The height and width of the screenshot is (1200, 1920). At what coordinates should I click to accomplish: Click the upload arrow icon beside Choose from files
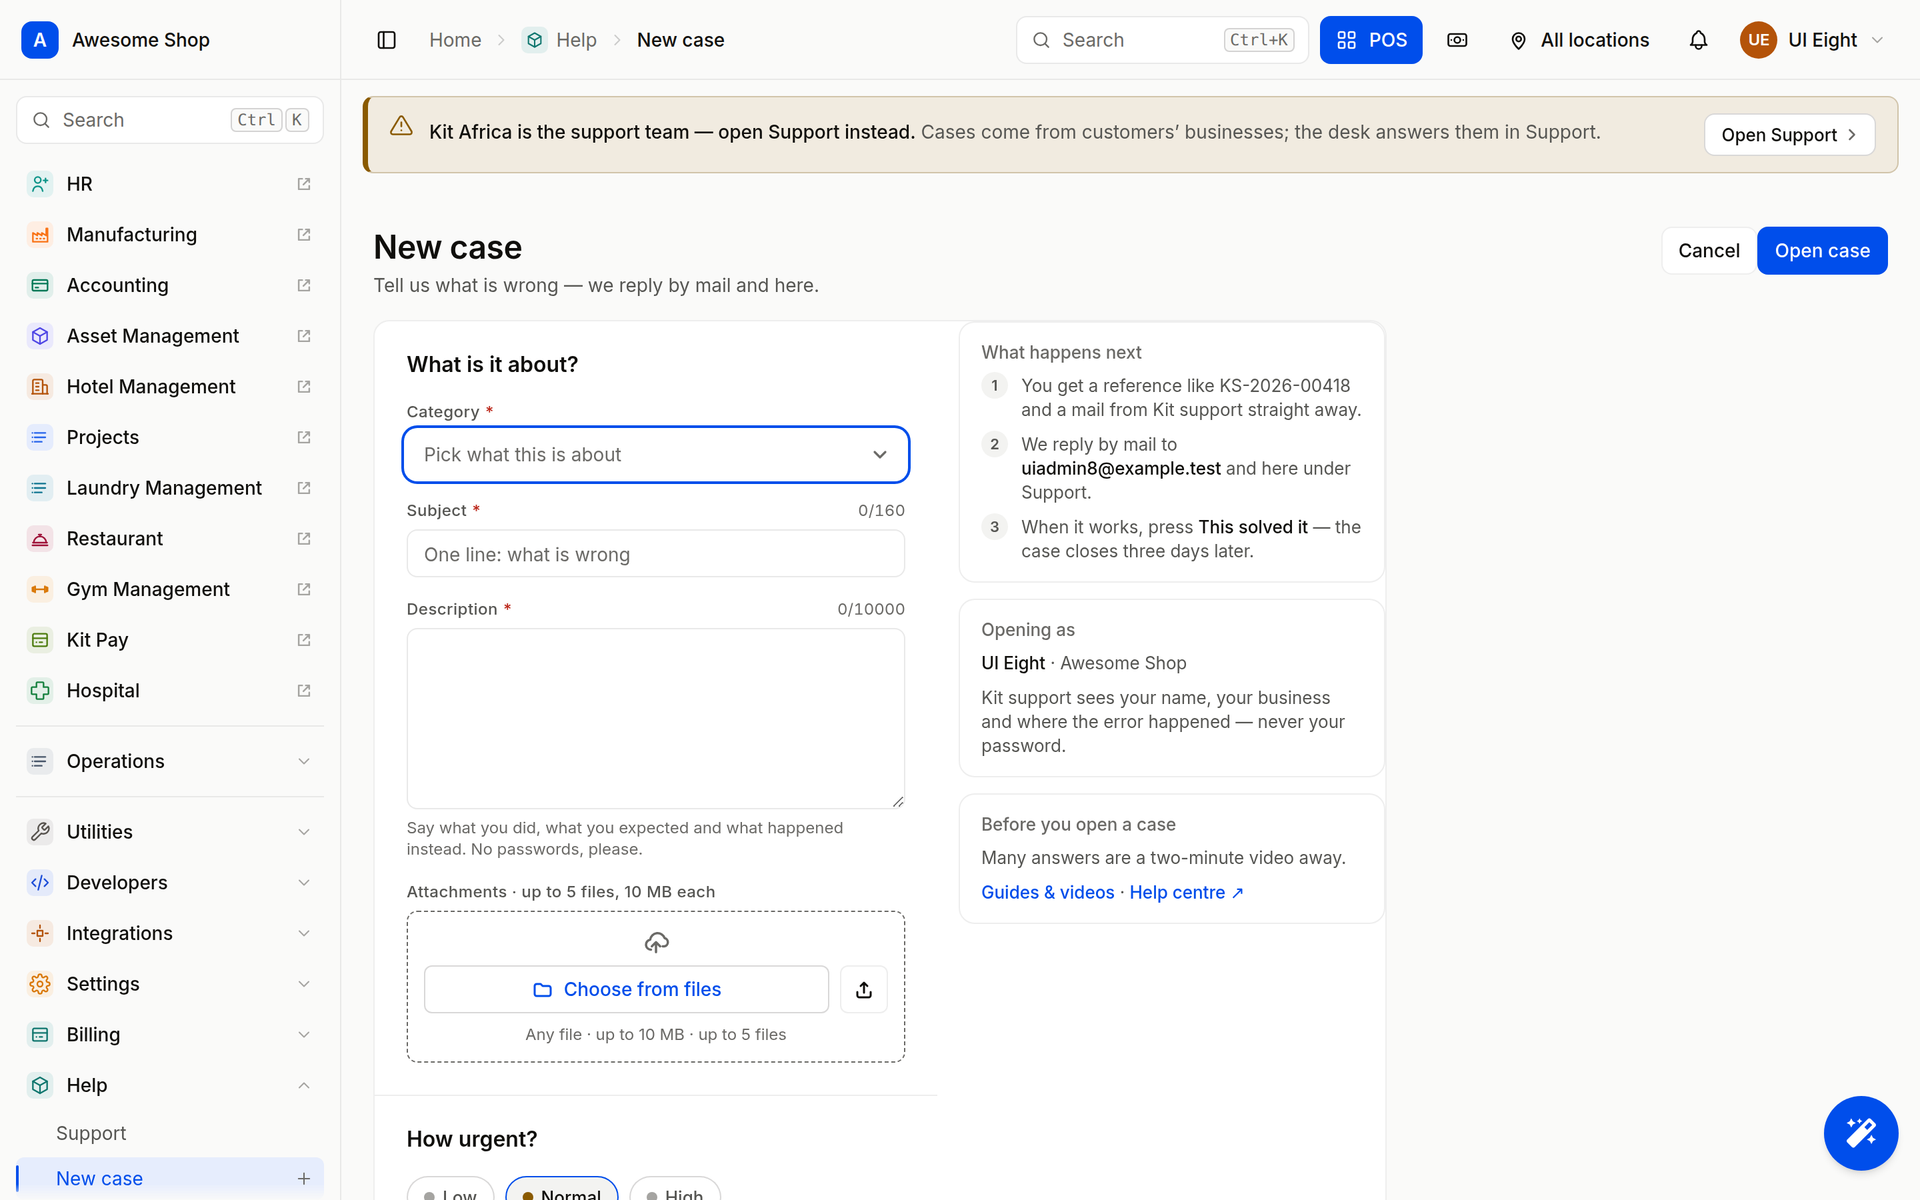point(864,989)
